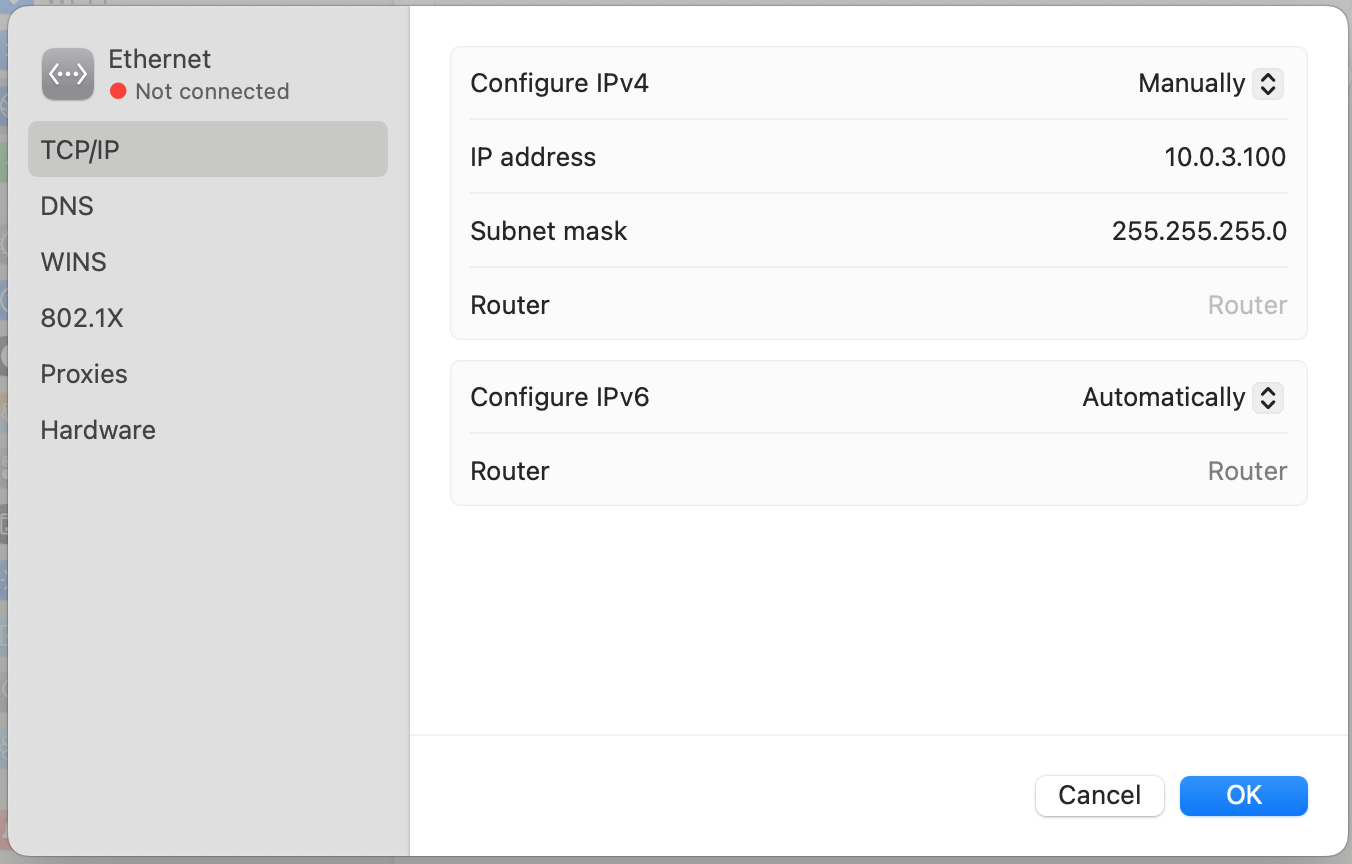This screenshot has width=1352, height=864.
Task: Click the Automatically dropdown stepper arrows
Action: click(1267, 397)
